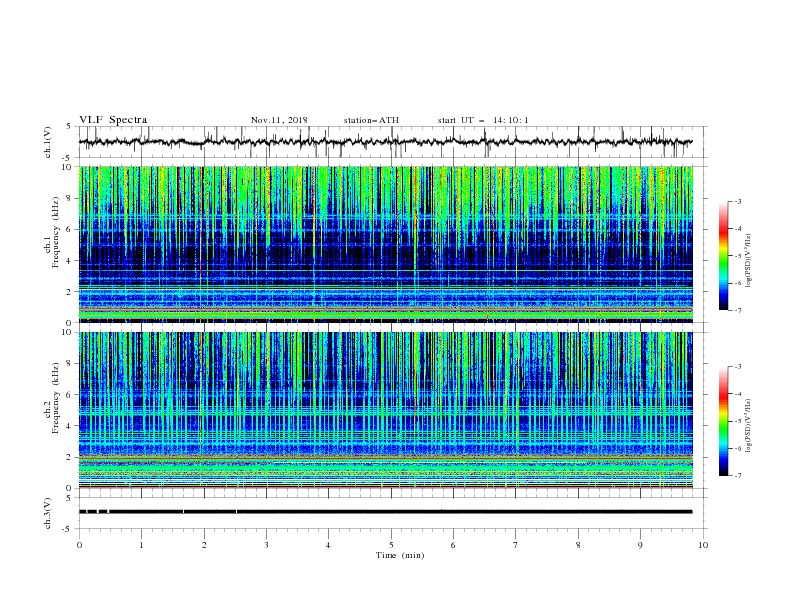Click the "ch.3(V)" axis label
This screenshot has width=792, height=612.
click(x=48, y=513)
